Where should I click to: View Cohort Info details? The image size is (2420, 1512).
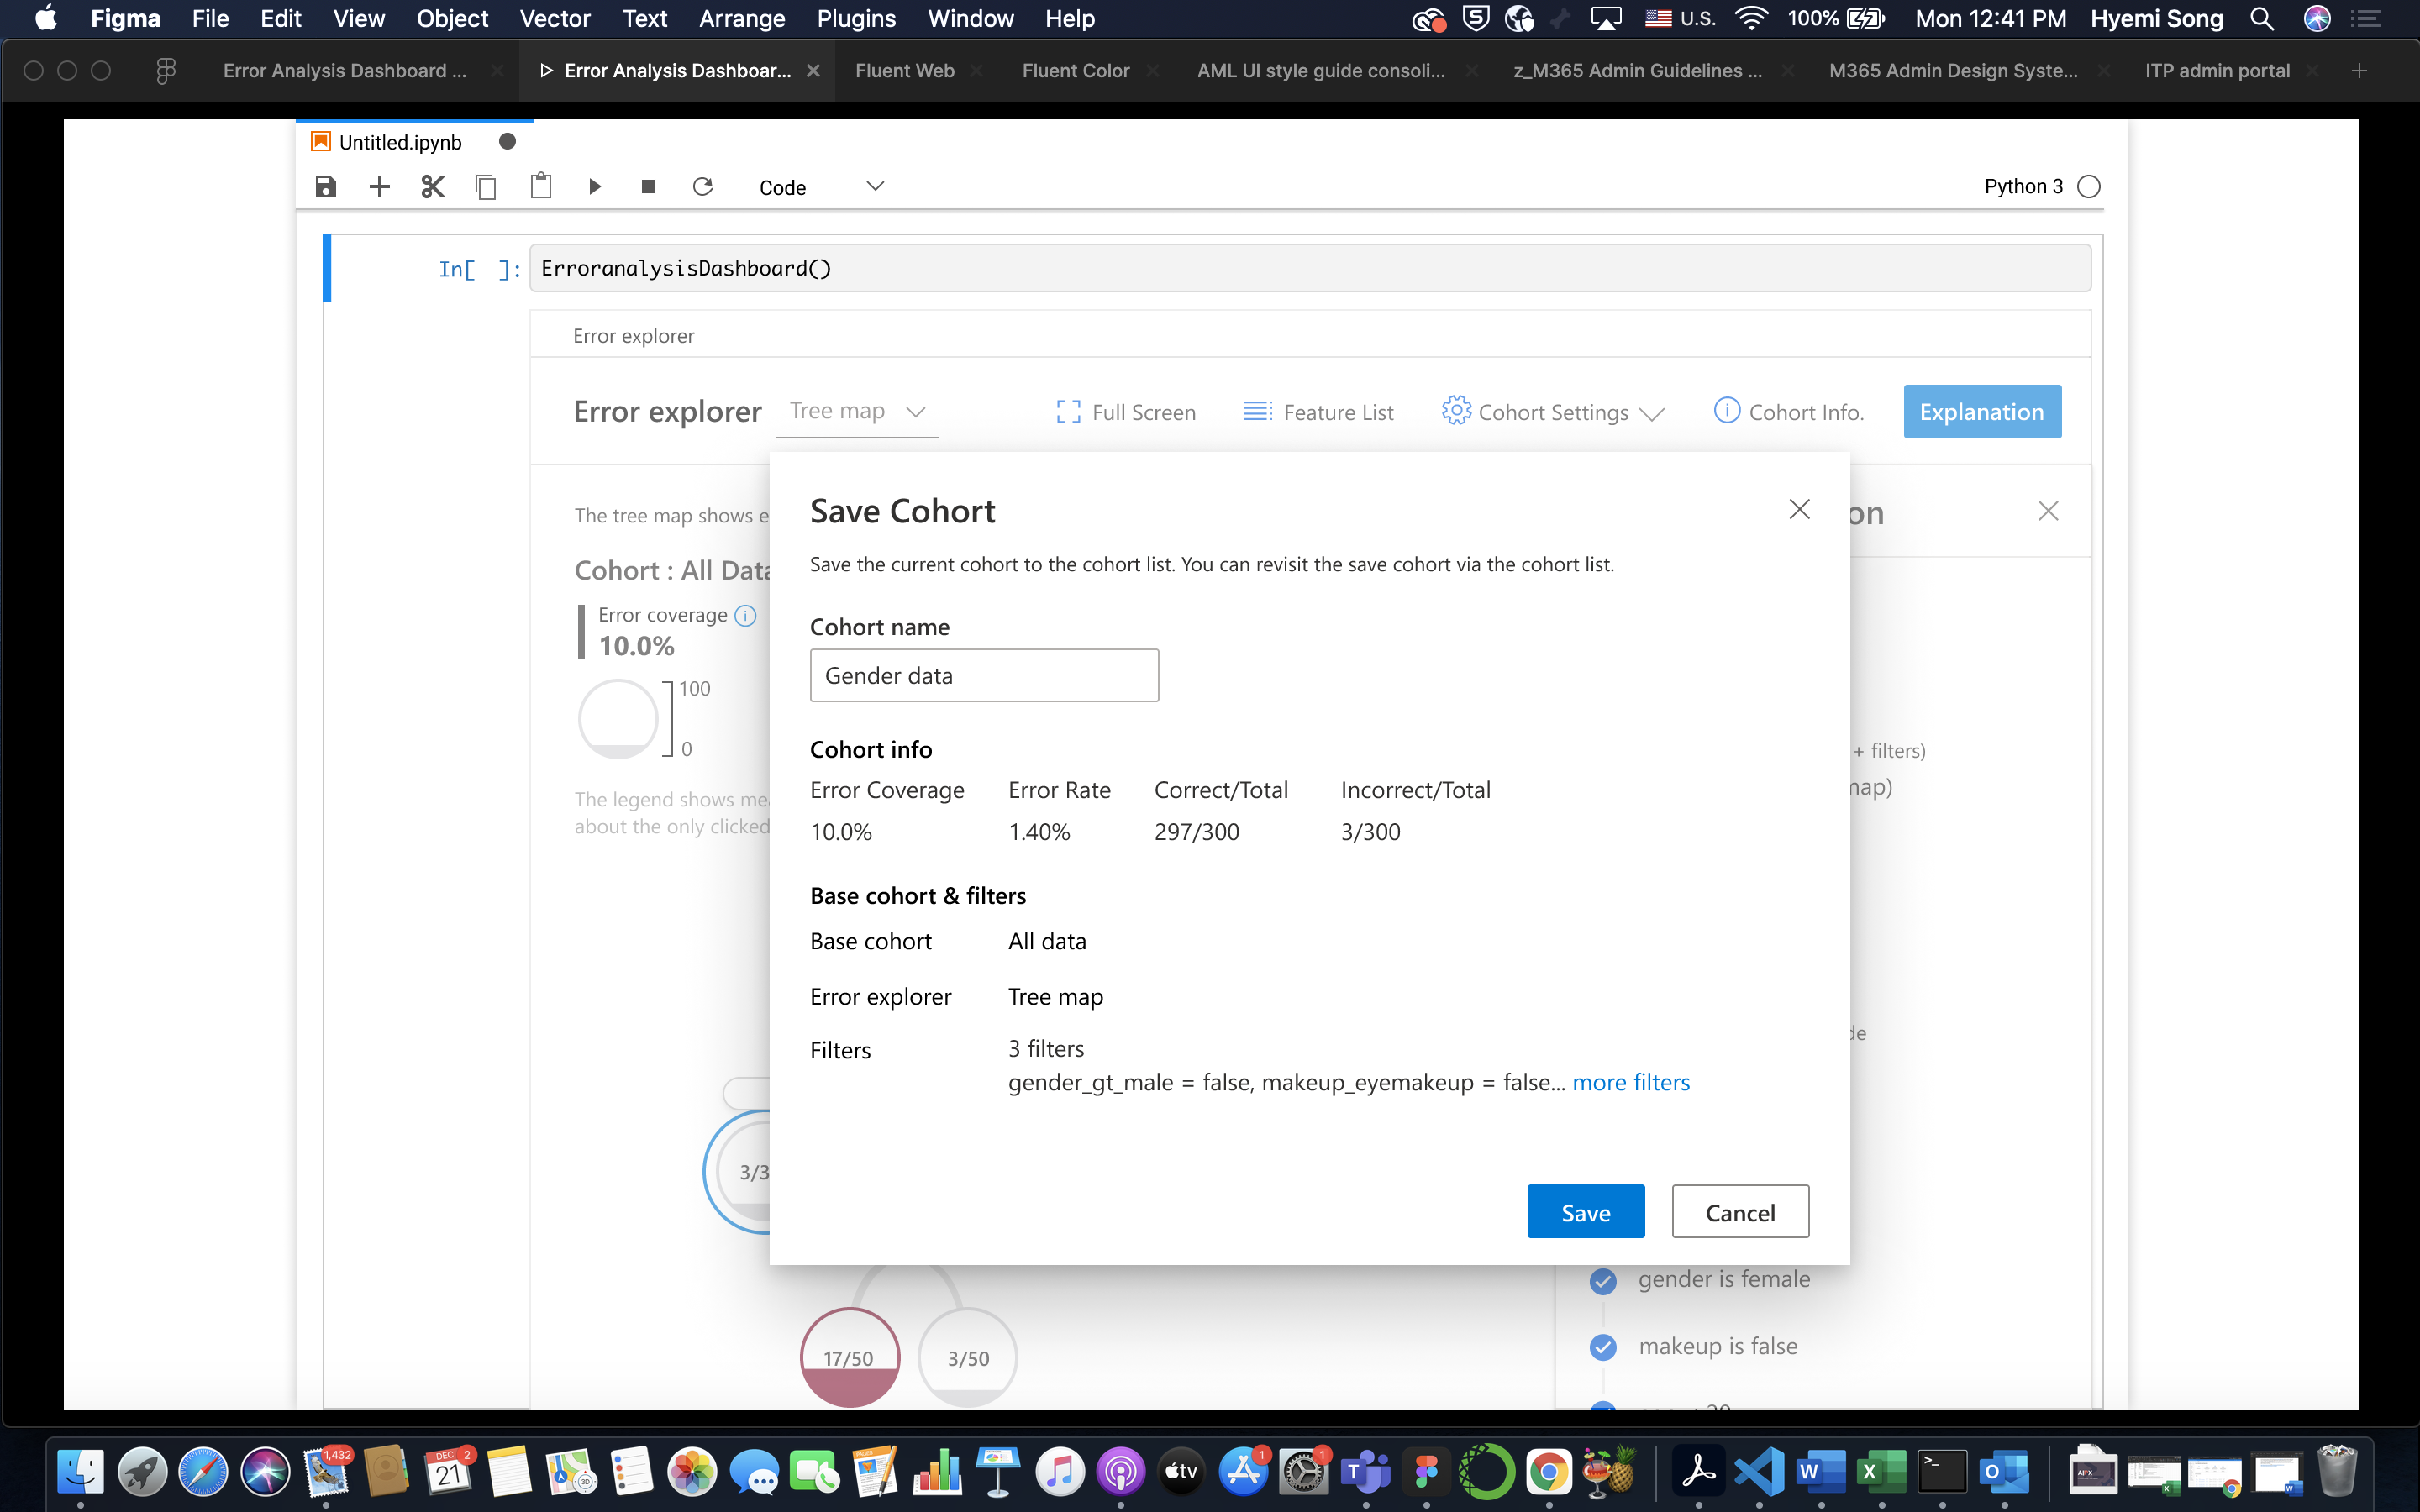click(x=1788, y=411)
